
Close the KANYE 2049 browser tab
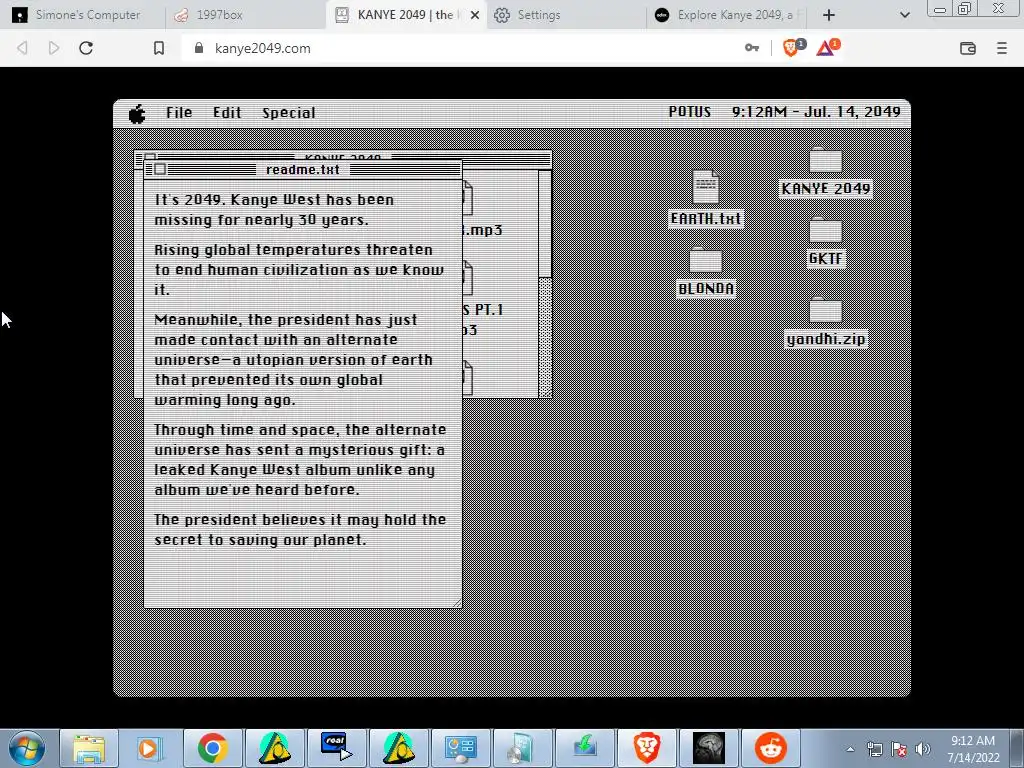(x=475, y=15)
